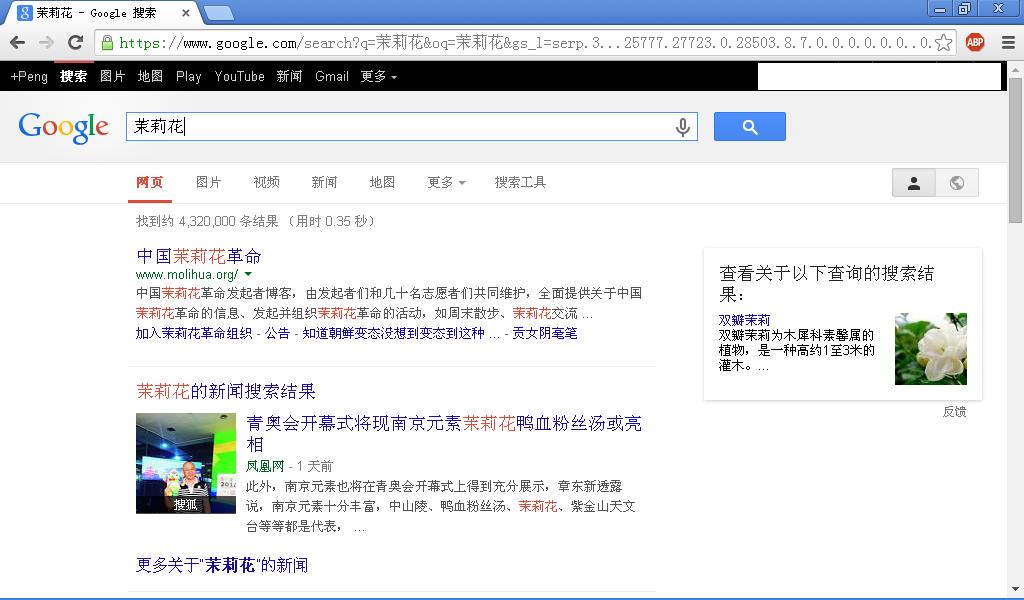Open the 加入茉莉花革命组织 sitelink
The image size is (1024, 600).
[194, 333]
